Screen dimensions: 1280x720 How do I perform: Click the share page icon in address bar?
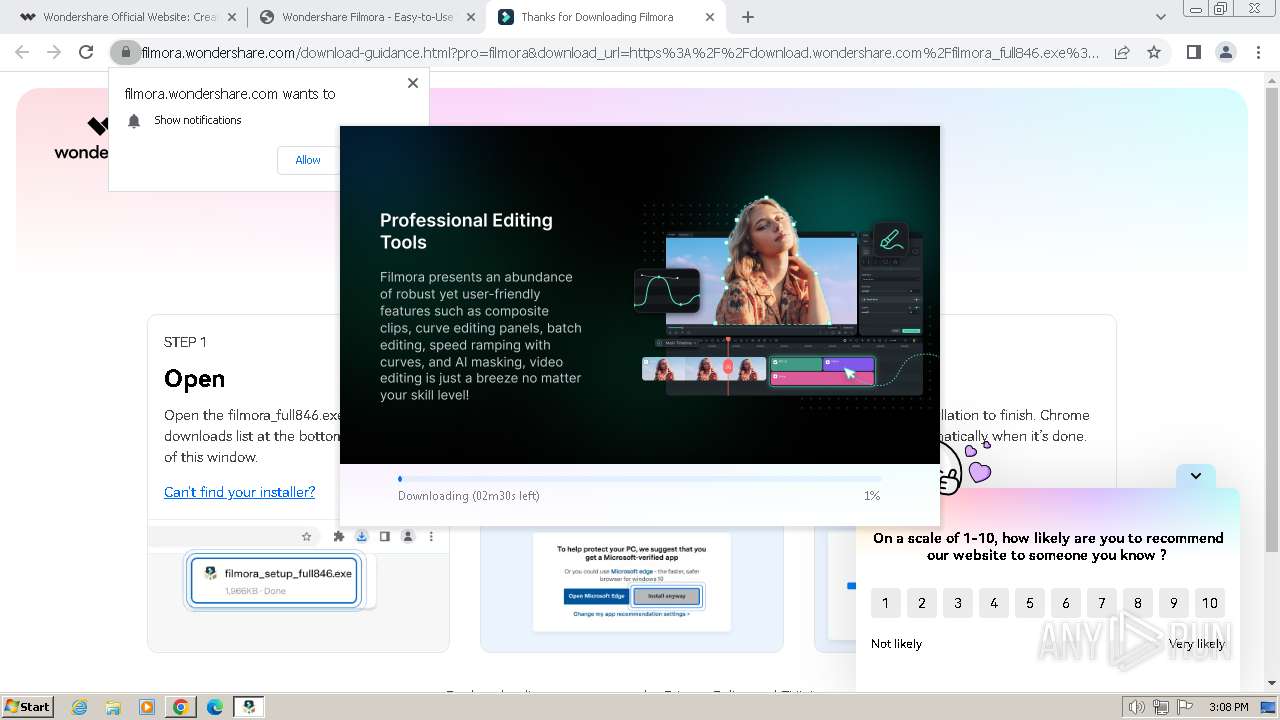coord(1122,52)
